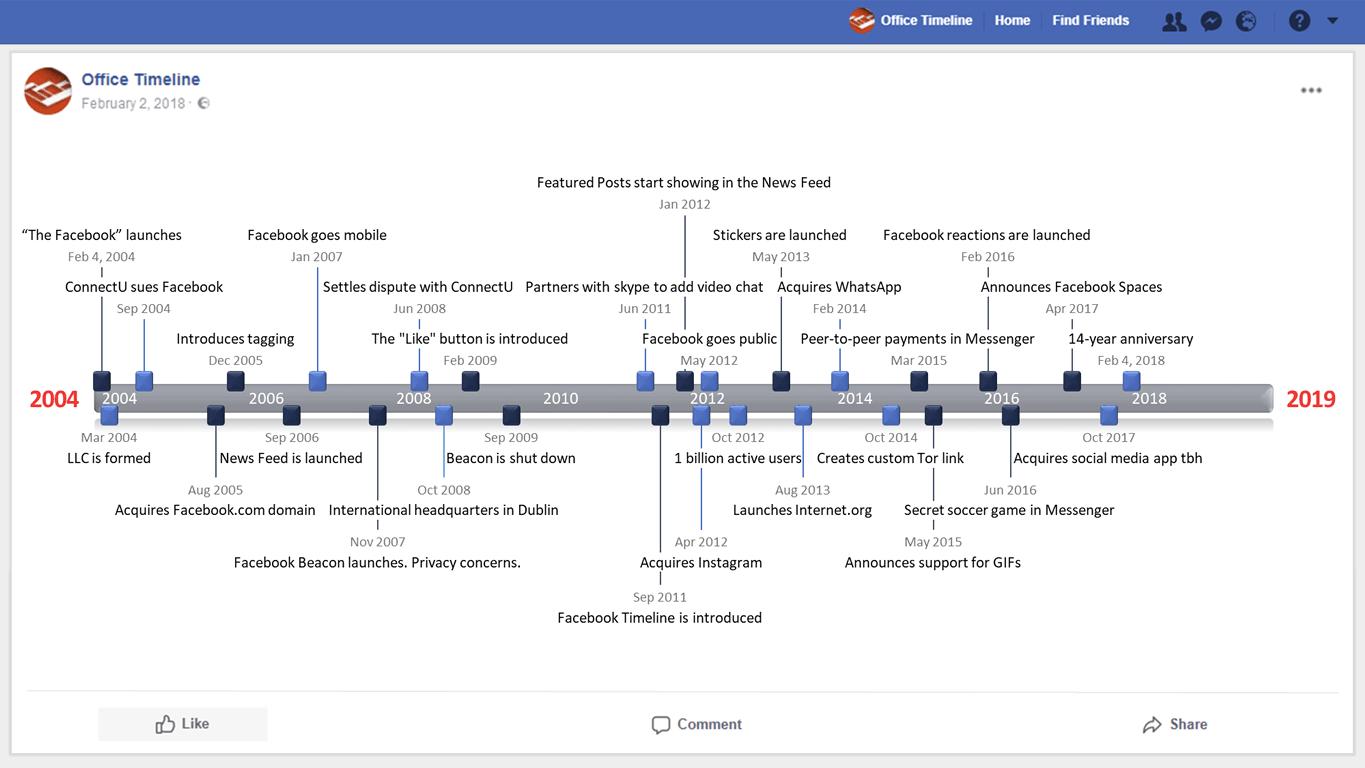Select the Feb 4, 2018 anniversary marker
The height and width of the screenshot is (768, 1365).
point(1131,380)
